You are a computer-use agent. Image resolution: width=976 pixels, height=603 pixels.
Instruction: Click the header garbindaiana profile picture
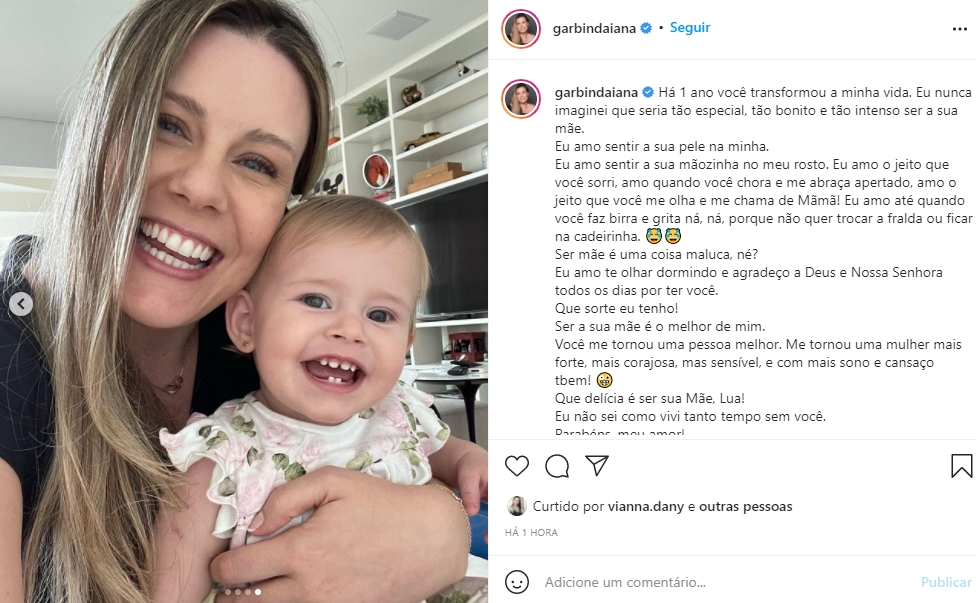tap(521, 29)
